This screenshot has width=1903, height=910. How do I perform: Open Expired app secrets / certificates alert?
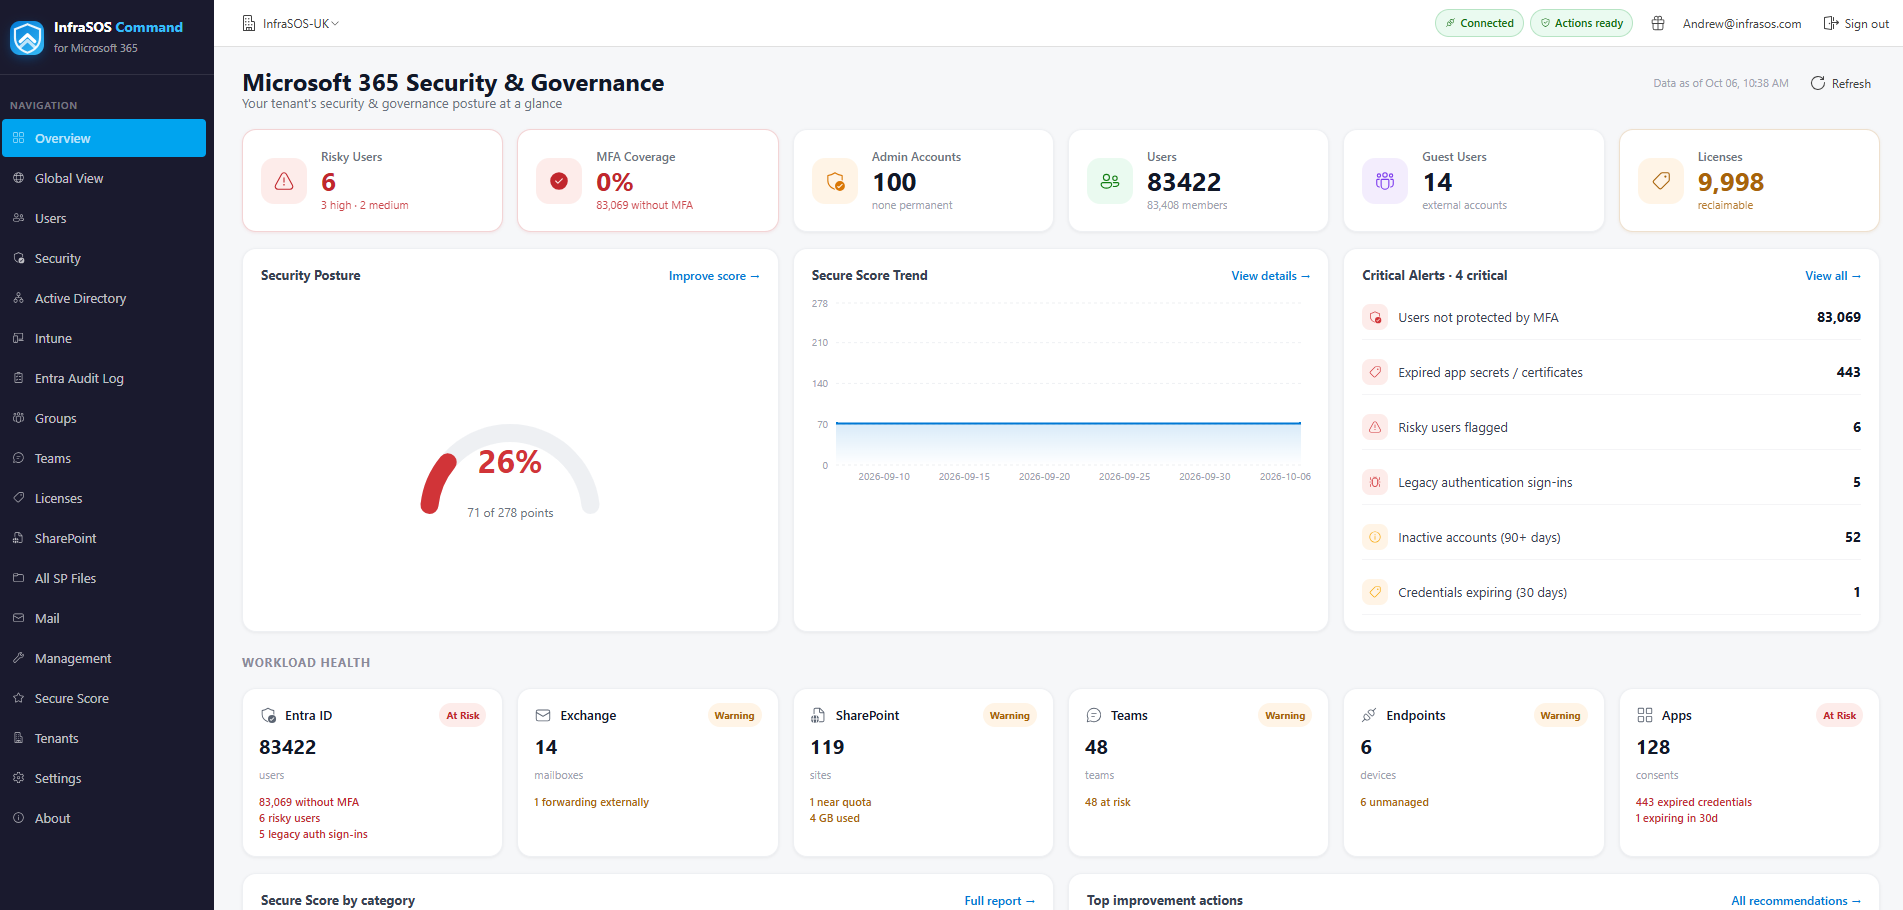pyautogui.click(x=1611, y=372)
